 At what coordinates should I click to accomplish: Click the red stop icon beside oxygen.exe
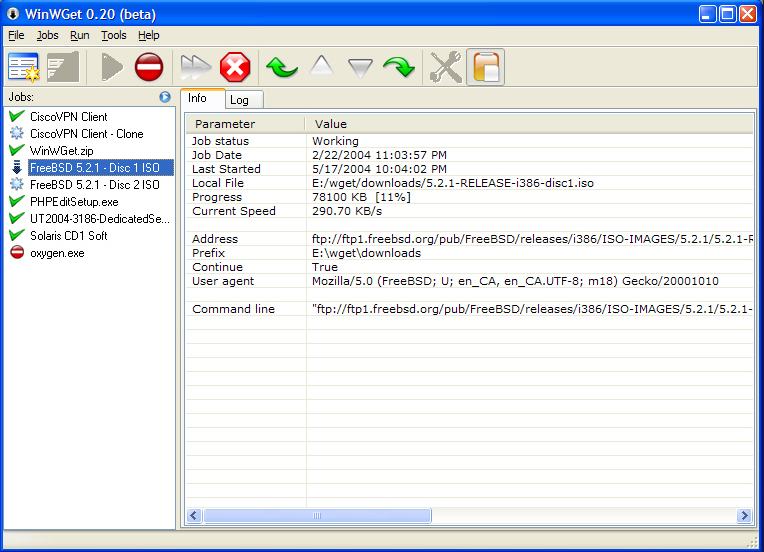(x=17, y=252)
